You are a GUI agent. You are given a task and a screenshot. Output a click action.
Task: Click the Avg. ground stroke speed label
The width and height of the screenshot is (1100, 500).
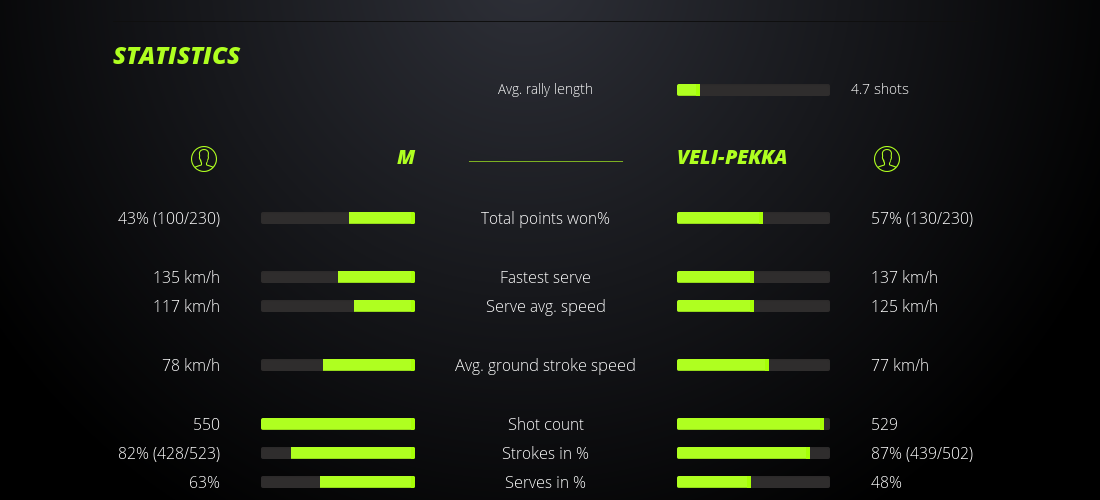(x=545, y=365)
